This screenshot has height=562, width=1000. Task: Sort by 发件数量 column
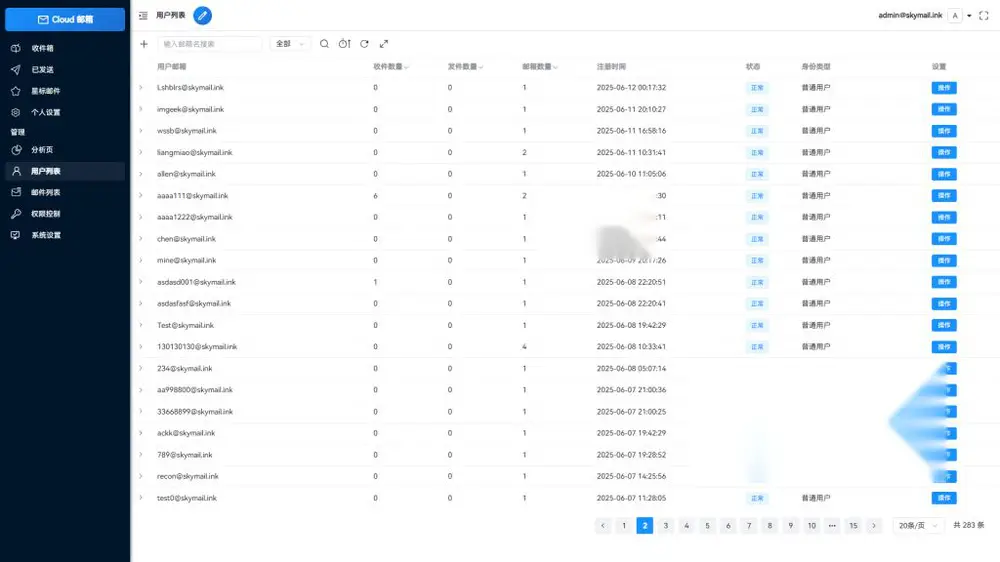pos(465,66)
